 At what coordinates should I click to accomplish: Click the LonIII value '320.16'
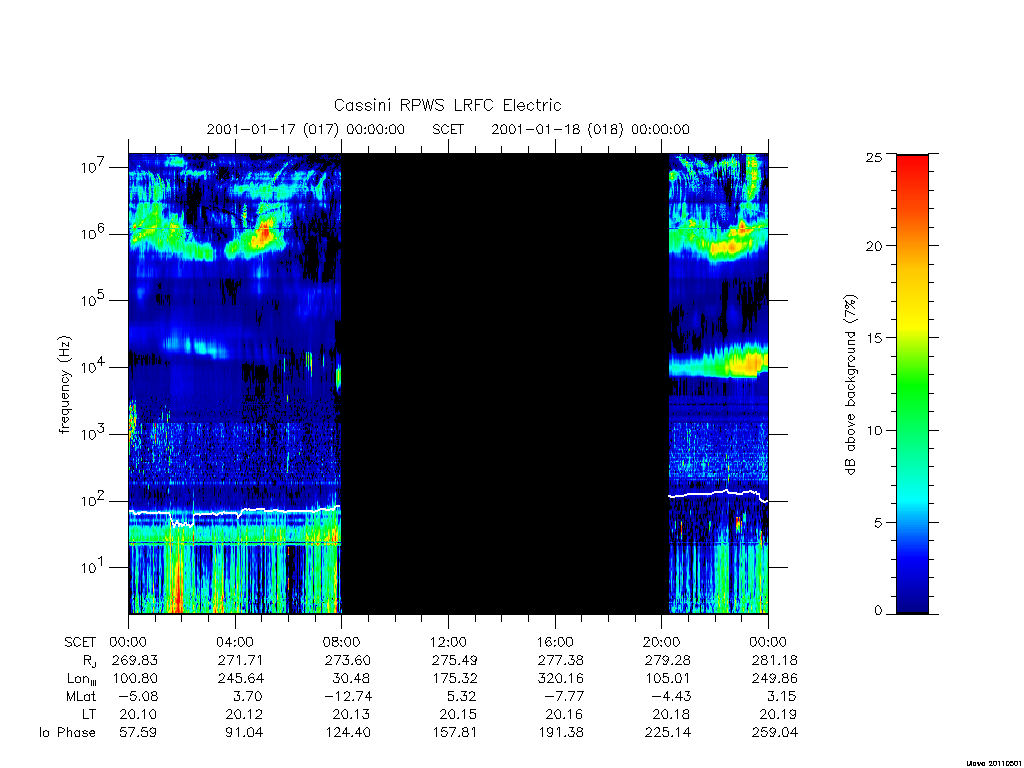[x=561, y=679]
